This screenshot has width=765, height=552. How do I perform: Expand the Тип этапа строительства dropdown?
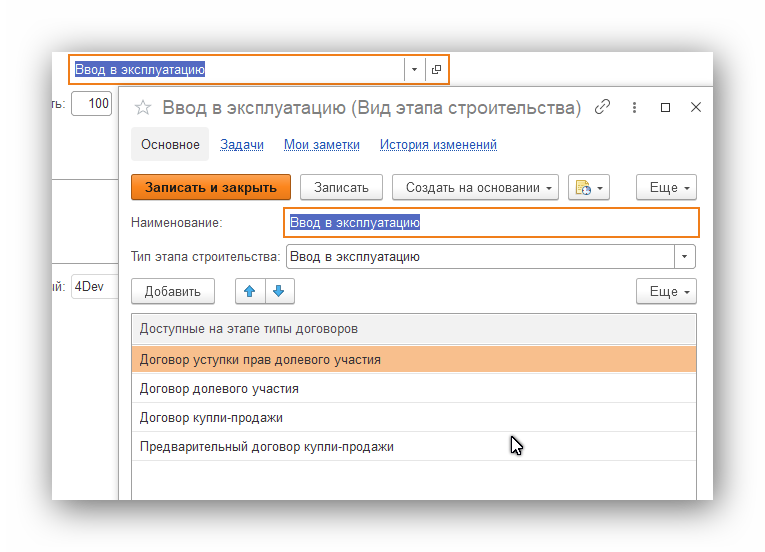684,257
